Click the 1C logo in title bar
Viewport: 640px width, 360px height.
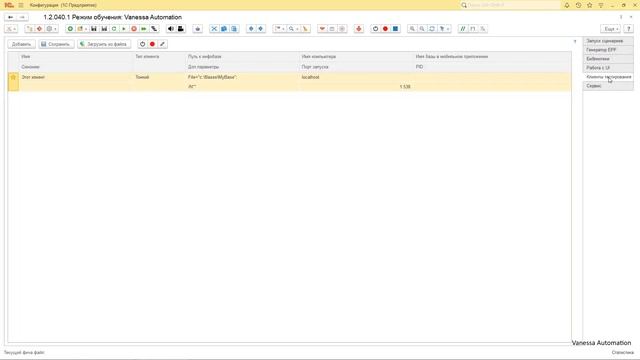(9, 5)
